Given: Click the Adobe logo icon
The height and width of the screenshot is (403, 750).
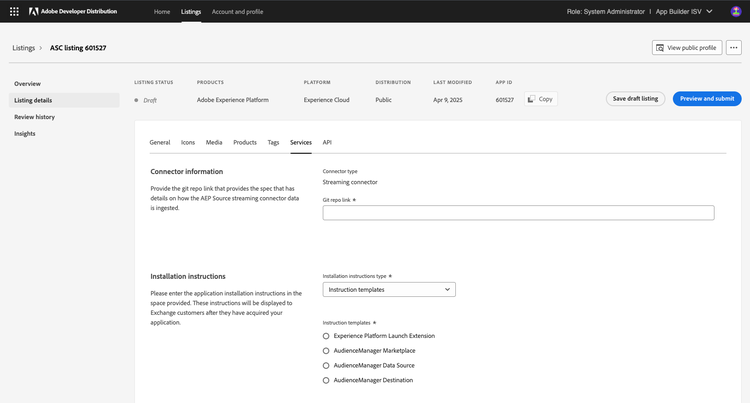Looking at the screenshot, I should pyautogui.click(x=33, y=11).
